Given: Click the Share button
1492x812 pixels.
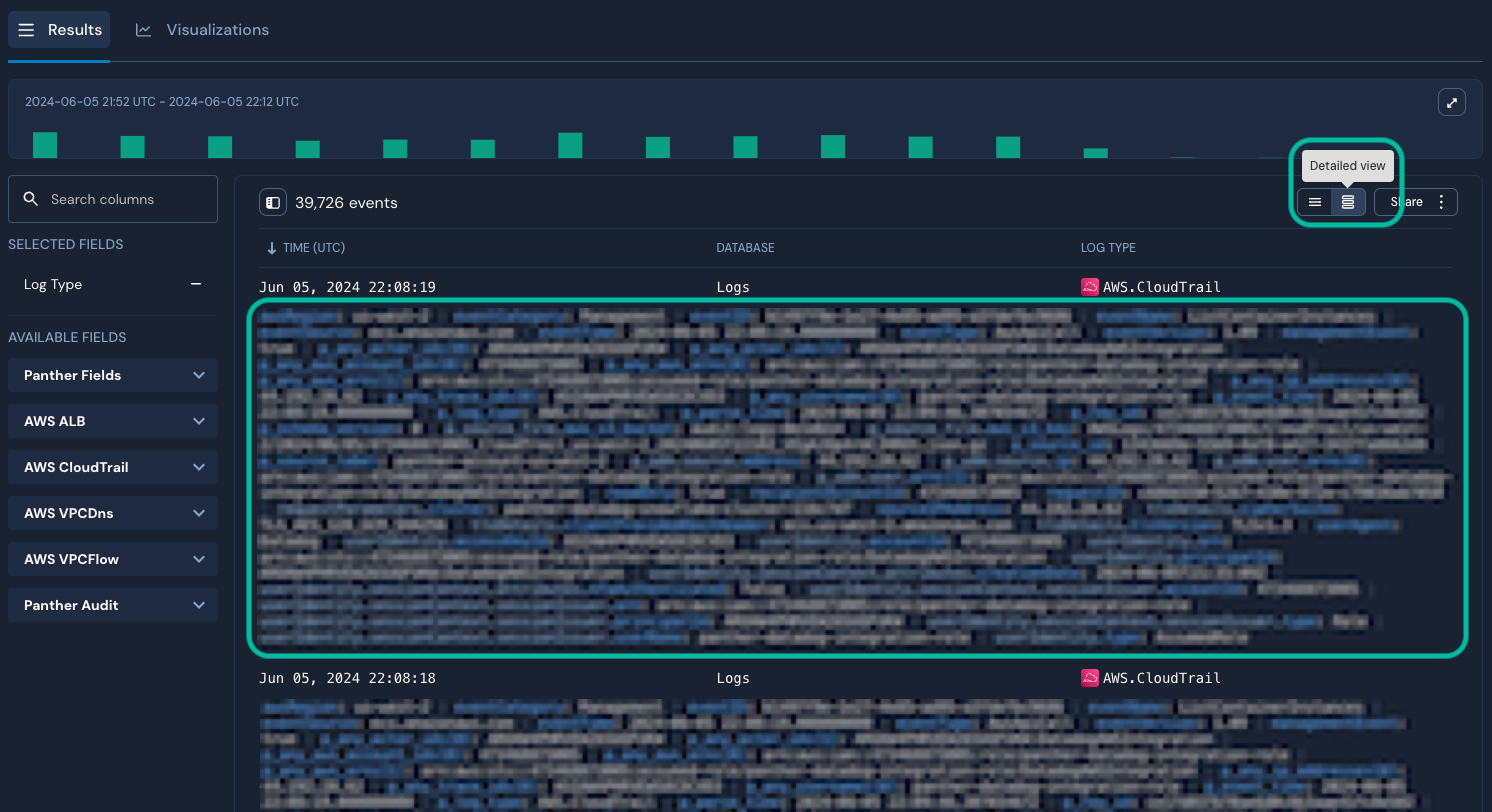Looking at the screenshot, I should 1404,202.
